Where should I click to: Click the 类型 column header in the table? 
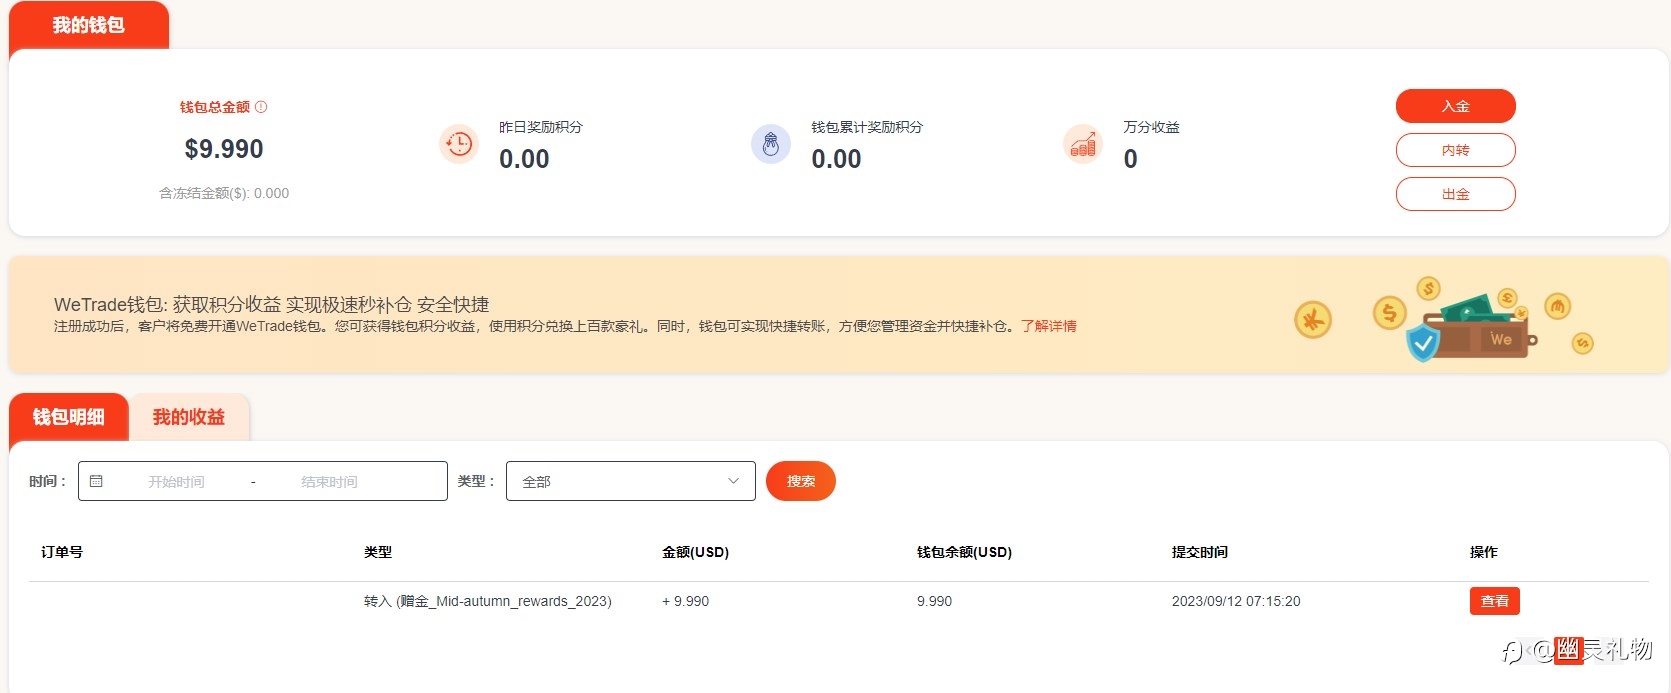378,552
